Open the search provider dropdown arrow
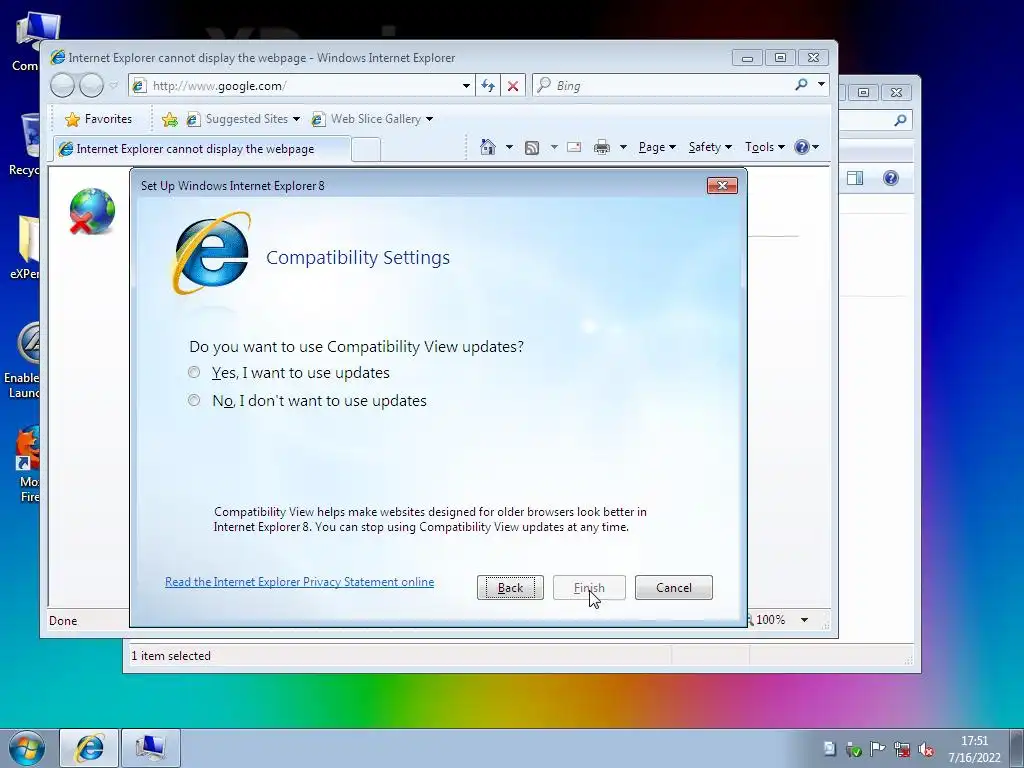The height and width of the screenshot is (768, 1024). pos(821,84)
